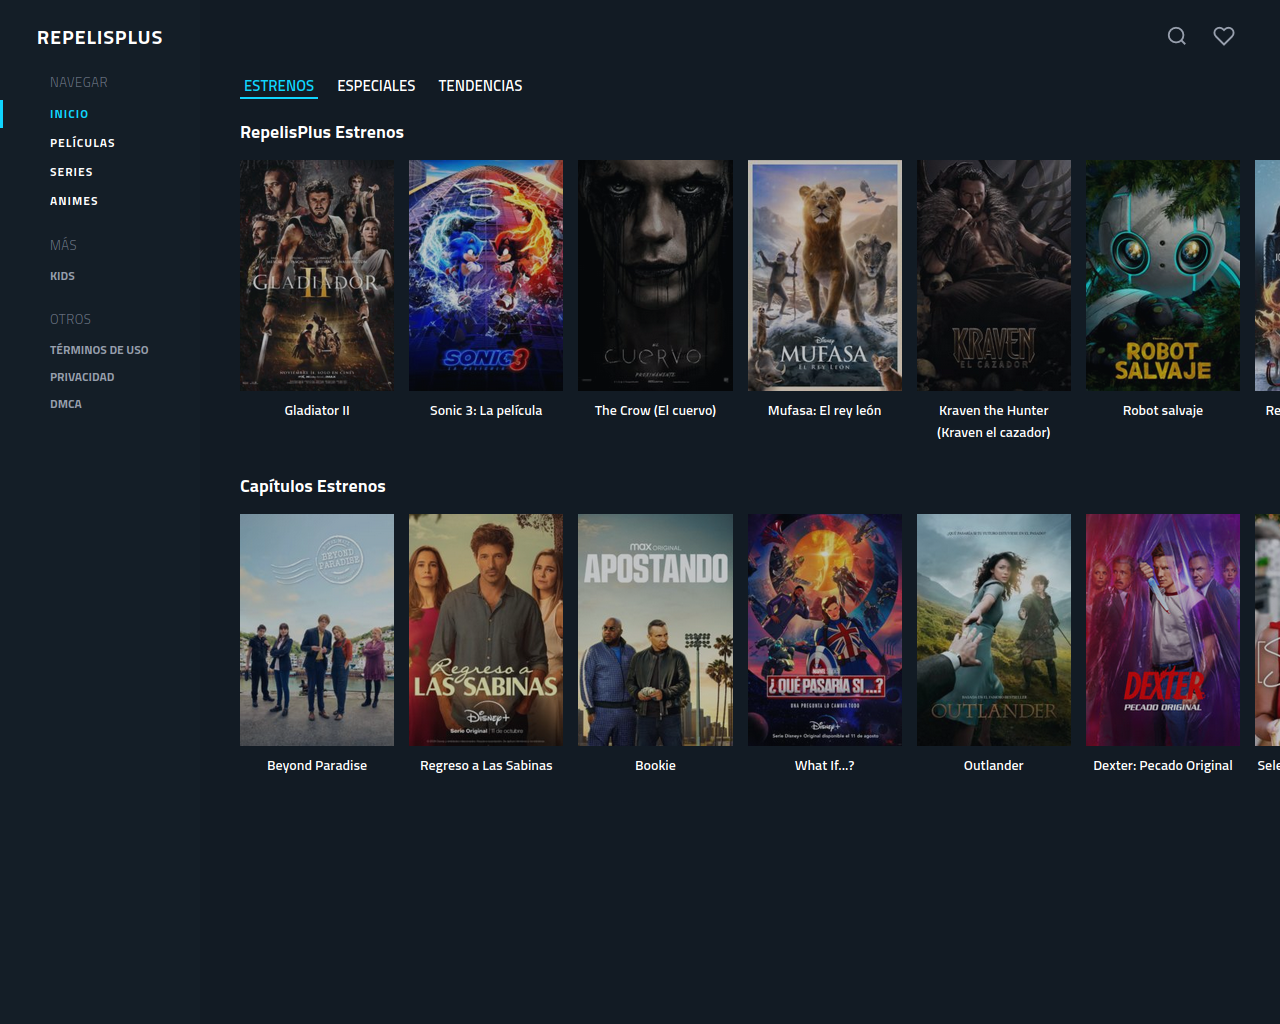Open favorites heart icon

pos(1224,36)
